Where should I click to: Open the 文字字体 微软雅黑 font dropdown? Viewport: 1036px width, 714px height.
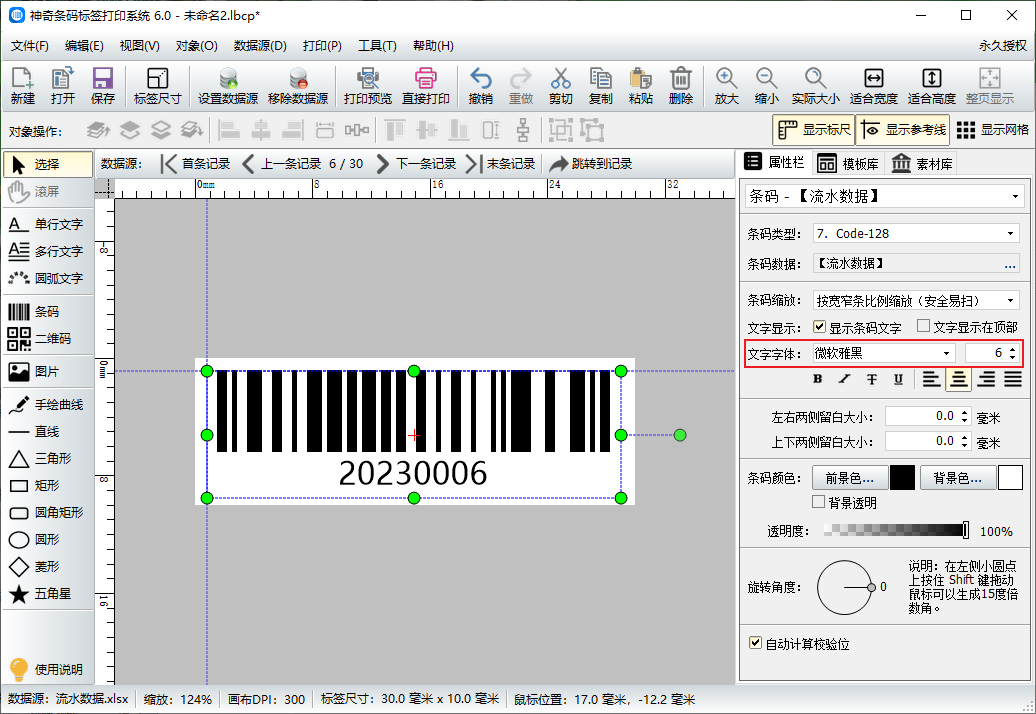click(x=946, y=353)
